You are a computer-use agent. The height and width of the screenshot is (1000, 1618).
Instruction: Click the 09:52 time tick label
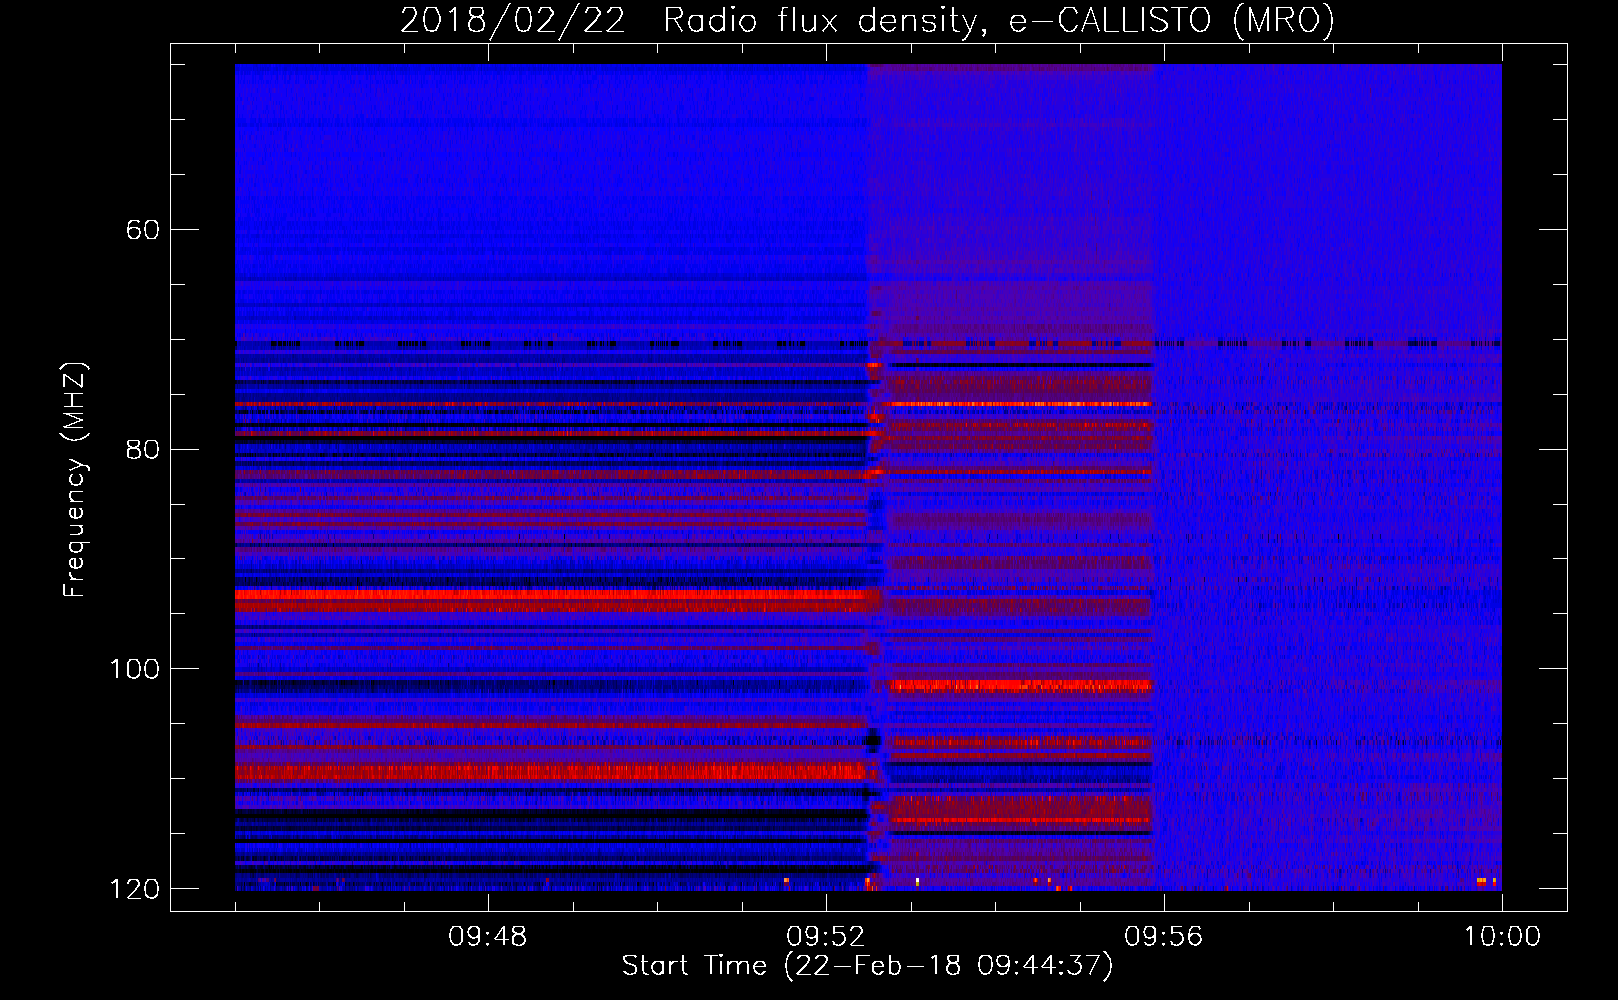point(825,937)
